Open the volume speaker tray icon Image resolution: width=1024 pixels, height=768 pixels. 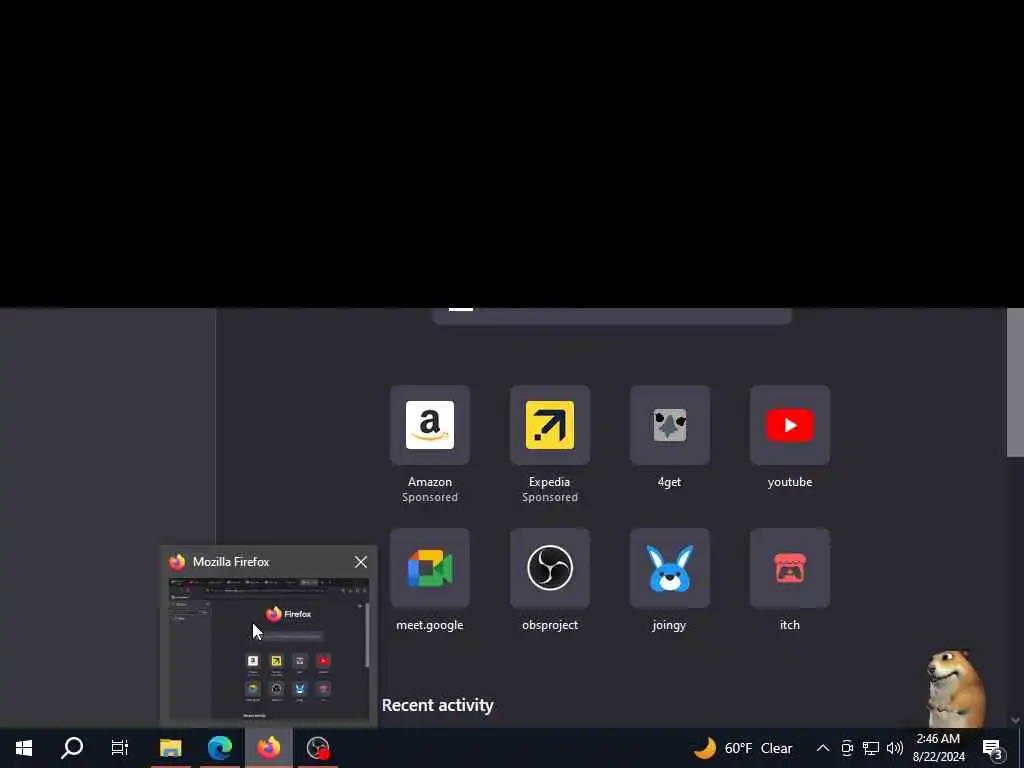[x=895, y=748]
